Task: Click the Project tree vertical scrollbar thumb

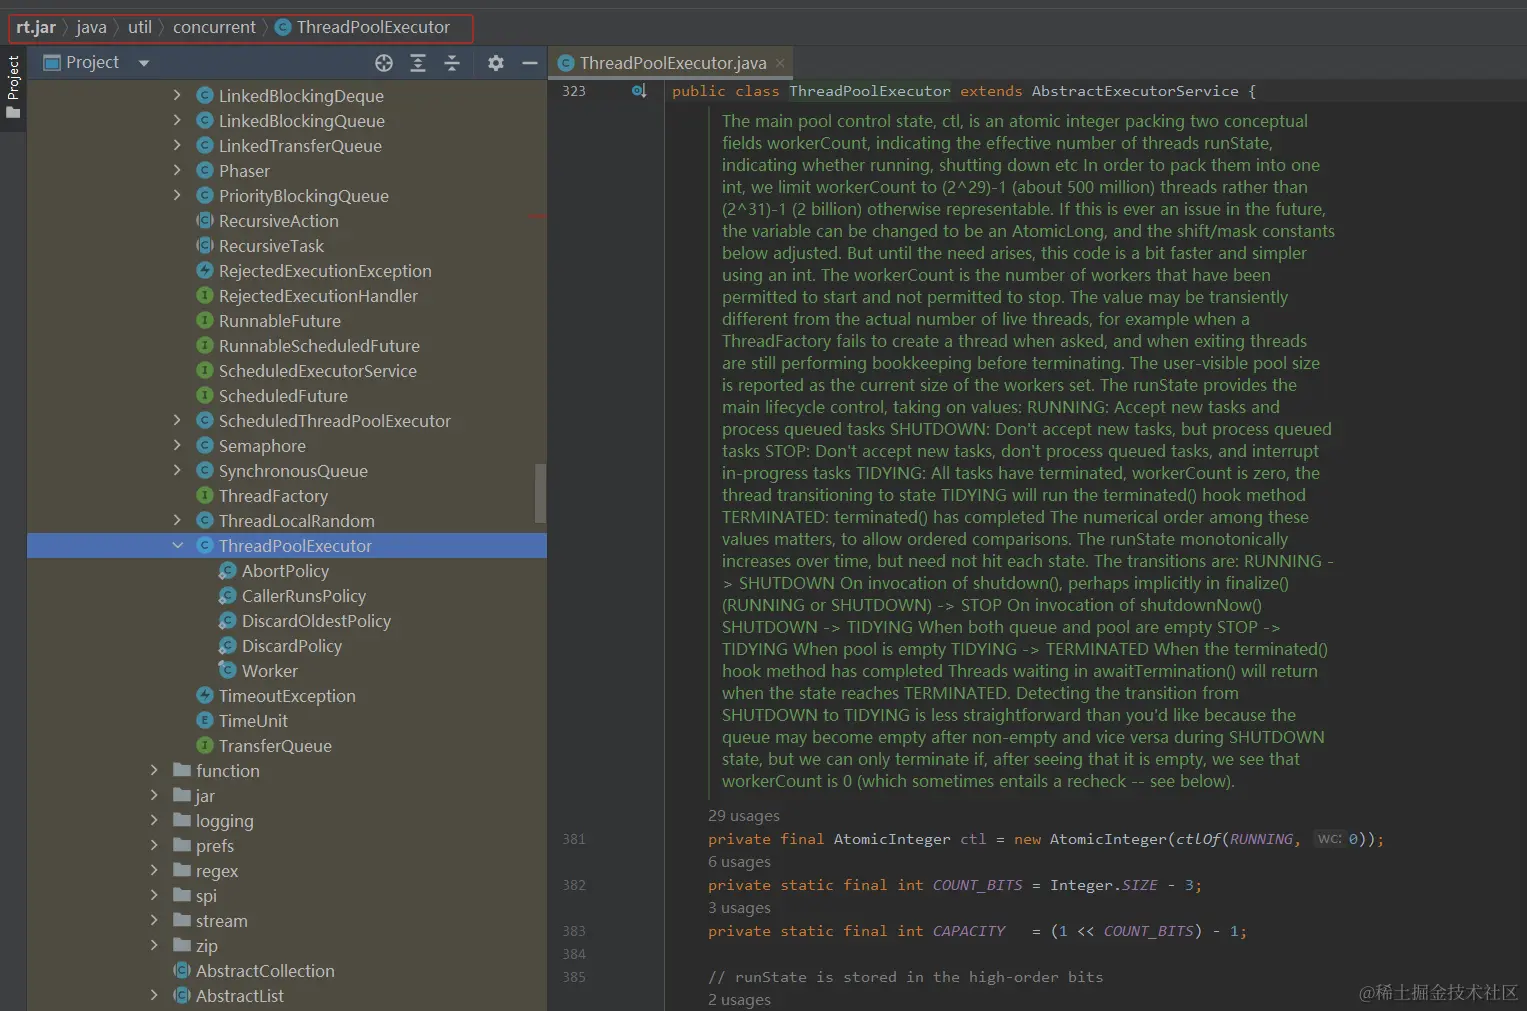Action: 541,493
